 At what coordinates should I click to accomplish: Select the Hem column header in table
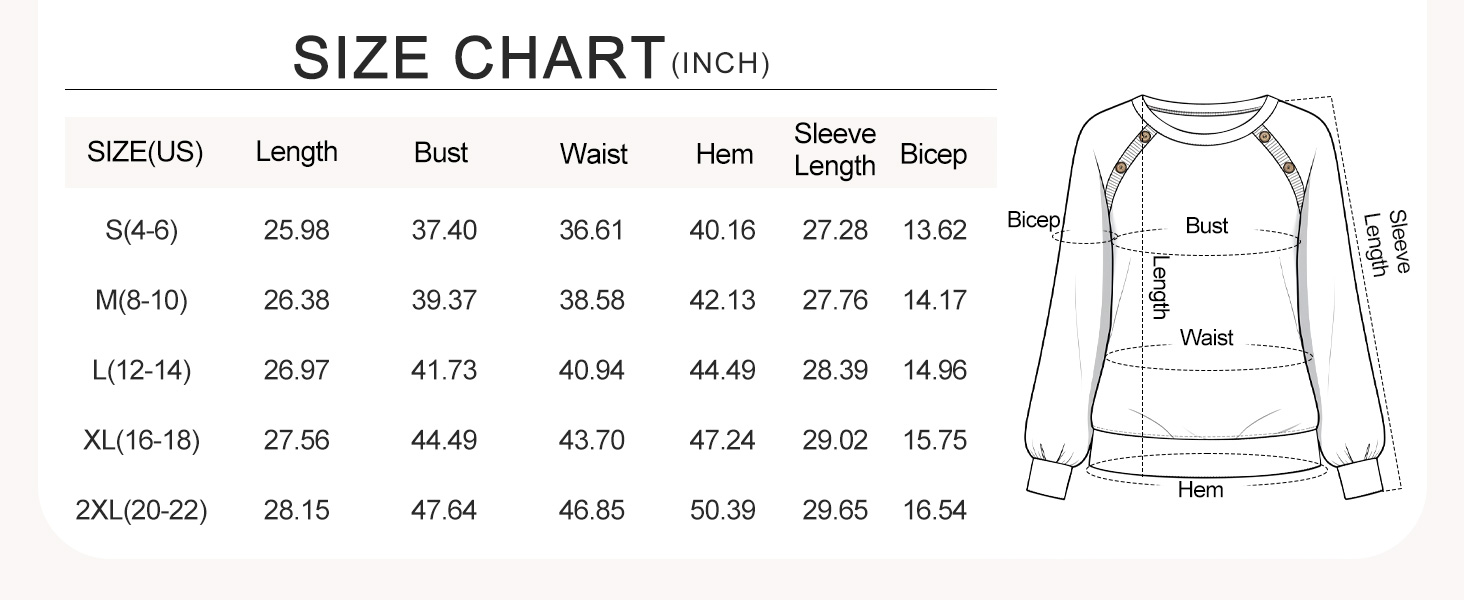click(724, 154)
